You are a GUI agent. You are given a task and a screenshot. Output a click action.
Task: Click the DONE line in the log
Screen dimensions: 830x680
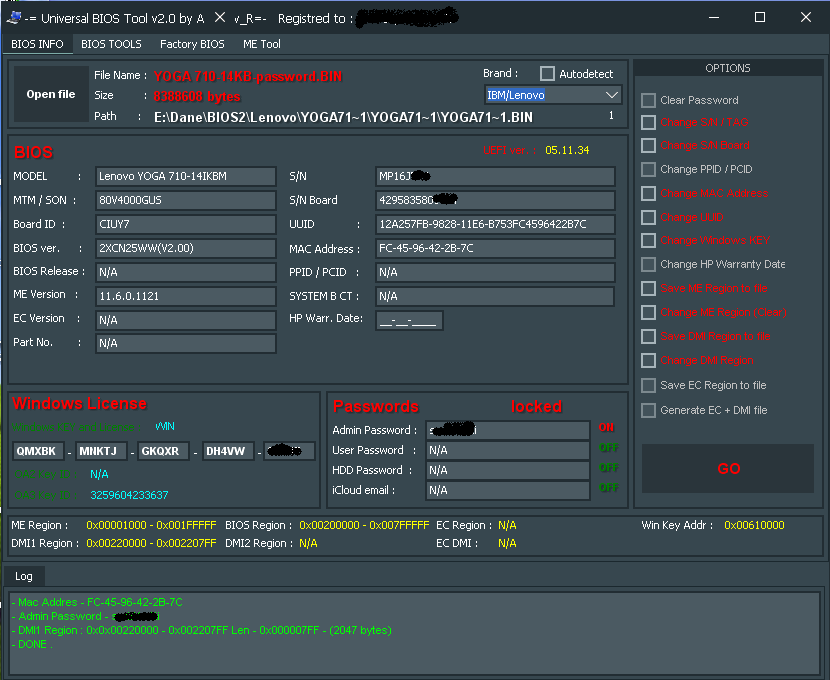click(32, 644)
